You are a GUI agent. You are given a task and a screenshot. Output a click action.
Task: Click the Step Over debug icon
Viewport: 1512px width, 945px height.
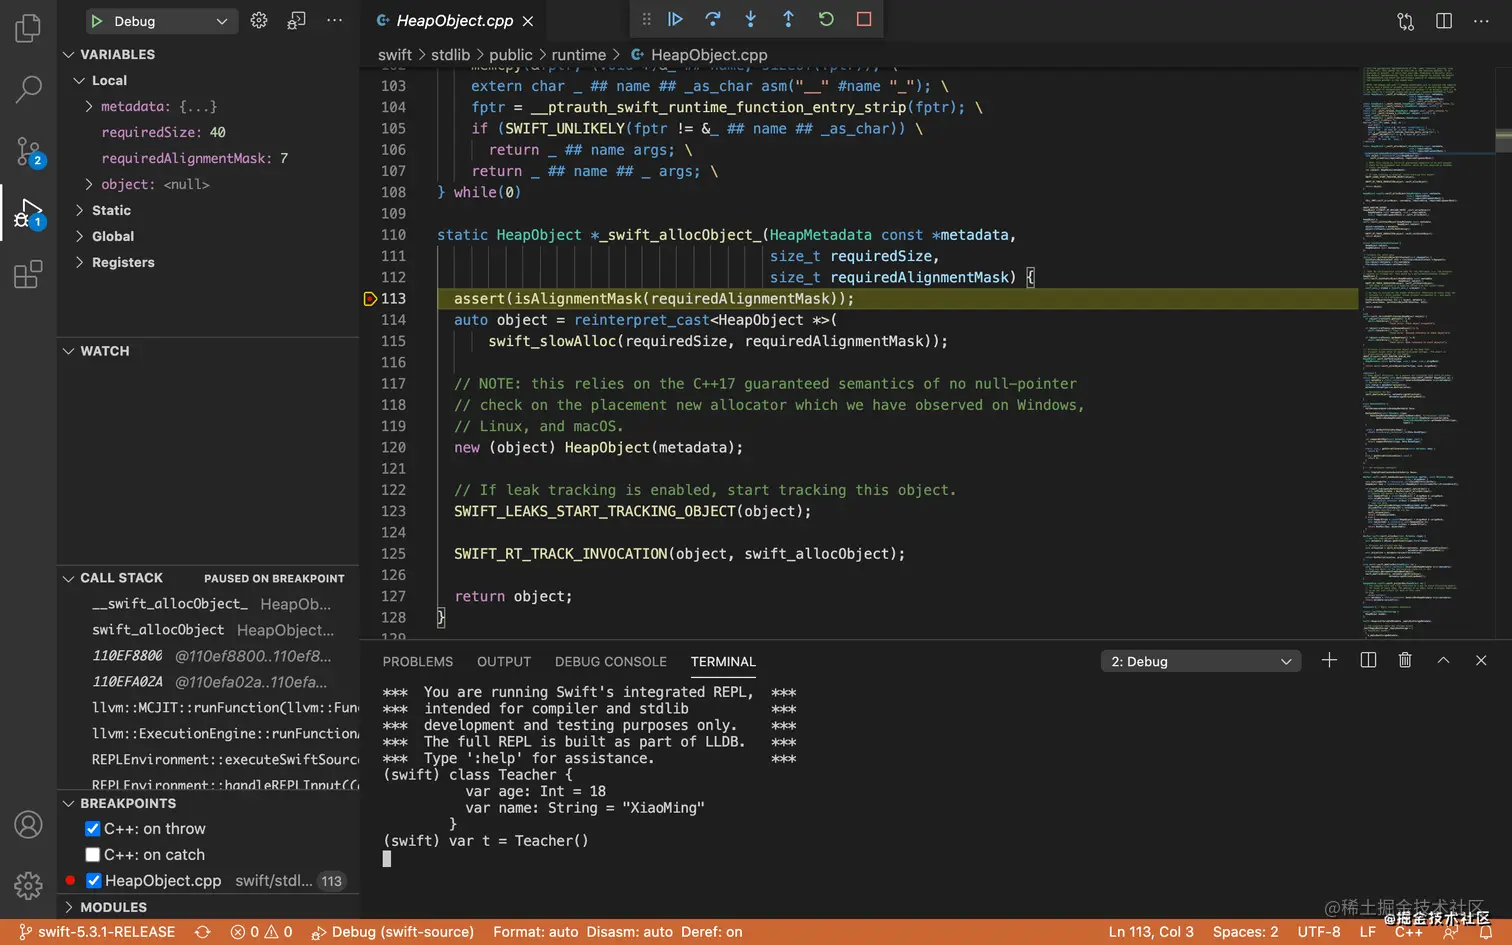(x=713, y=19)
